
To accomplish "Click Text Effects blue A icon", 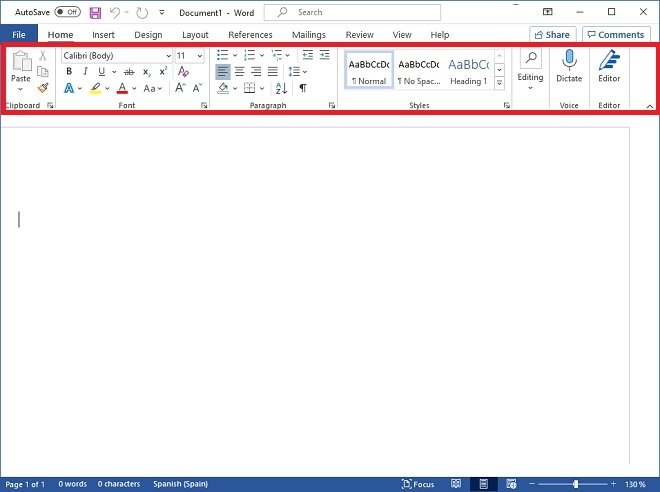I will click(69, 88).
